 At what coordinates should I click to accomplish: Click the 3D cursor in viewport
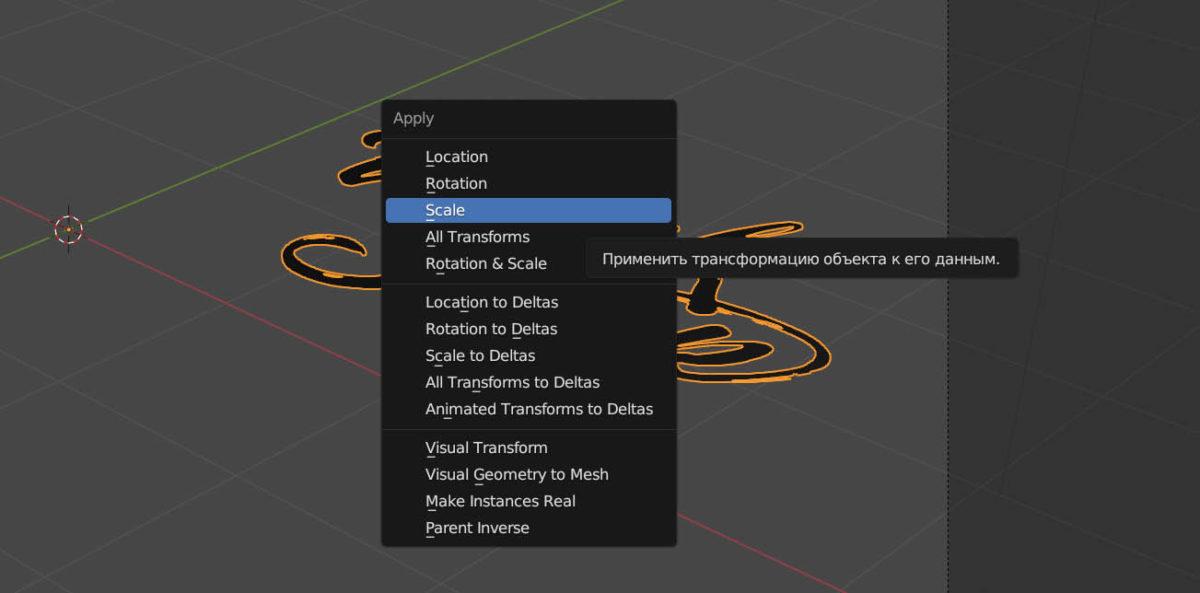click(x=68, y=229)
